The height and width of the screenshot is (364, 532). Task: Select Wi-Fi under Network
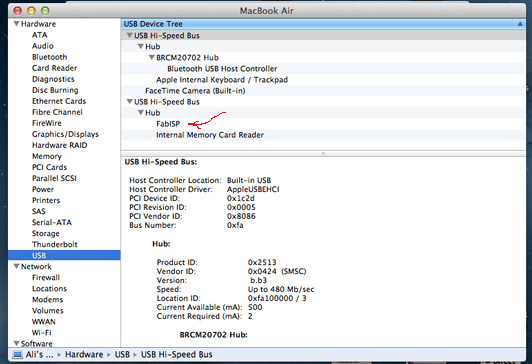click(x=41, y=332)
